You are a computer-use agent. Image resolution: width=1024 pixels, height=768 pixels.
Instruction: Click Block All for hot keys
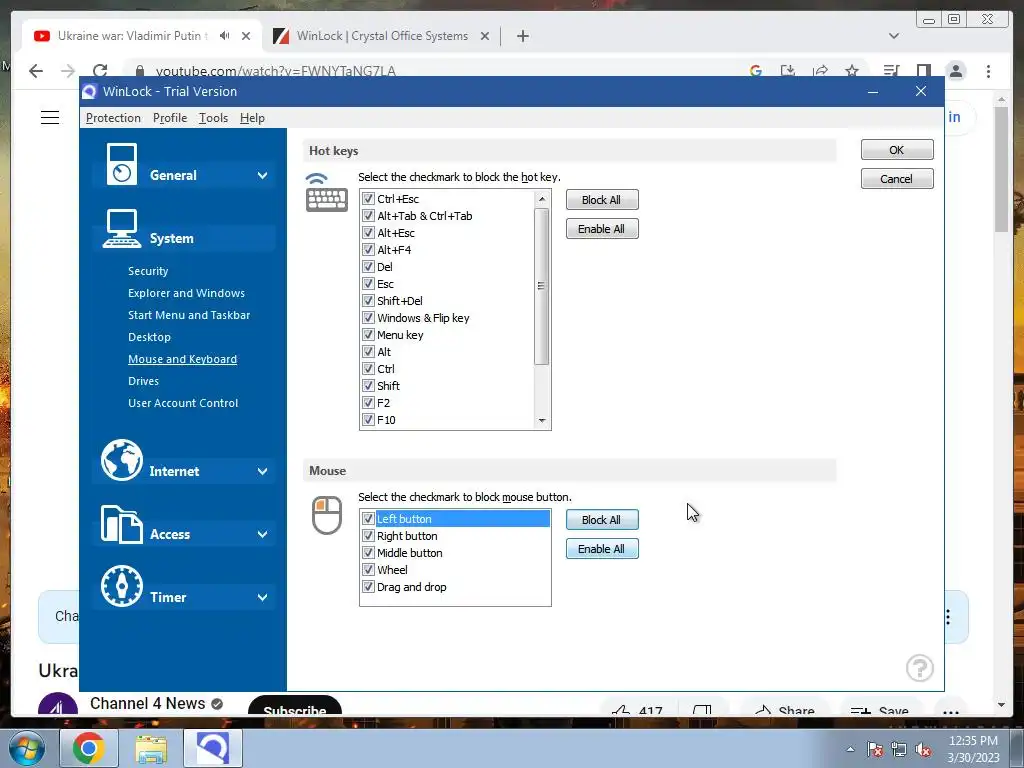pos(602,200)
